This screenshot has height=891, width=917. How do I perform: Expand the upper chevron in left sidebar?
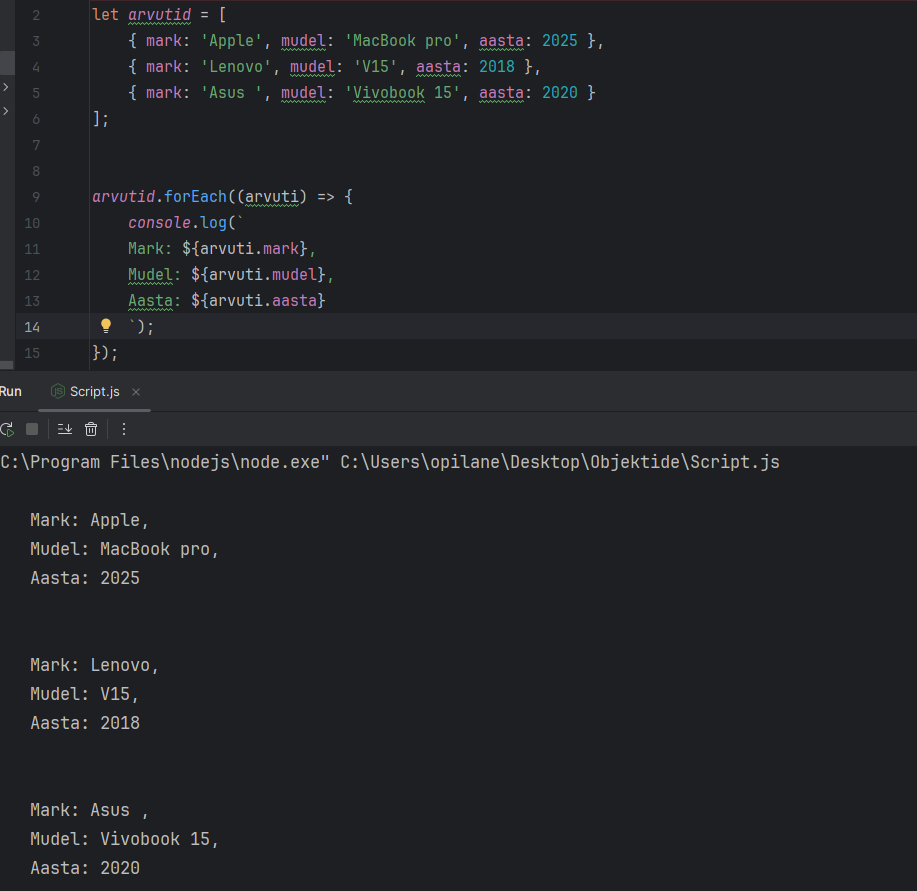pyautogui.click(x=5, y=88)
